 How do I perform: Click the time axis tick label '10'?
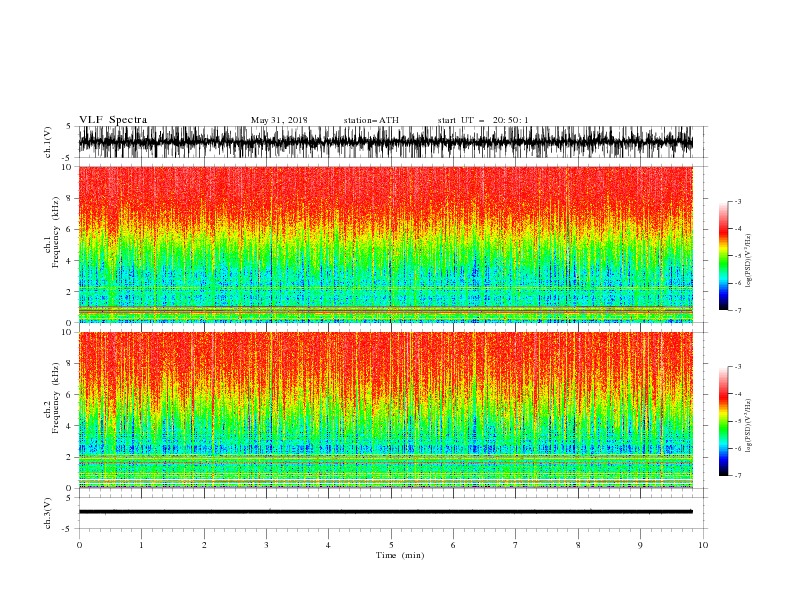(x=703, y=545)
